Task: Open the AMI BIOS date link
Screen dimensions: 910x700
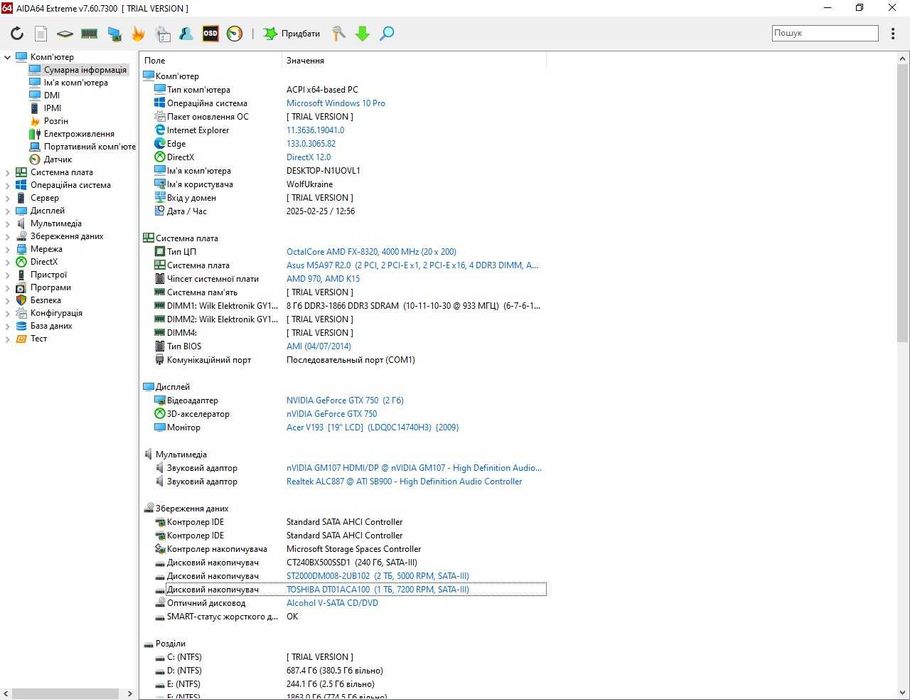Action: [x=319, y=347]
